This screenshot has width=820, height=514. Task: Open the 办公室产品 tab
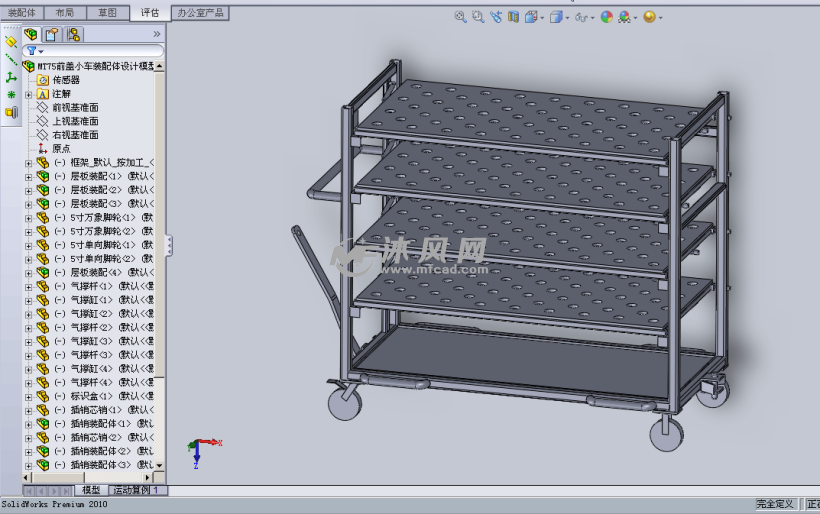(x=200, y=13)
